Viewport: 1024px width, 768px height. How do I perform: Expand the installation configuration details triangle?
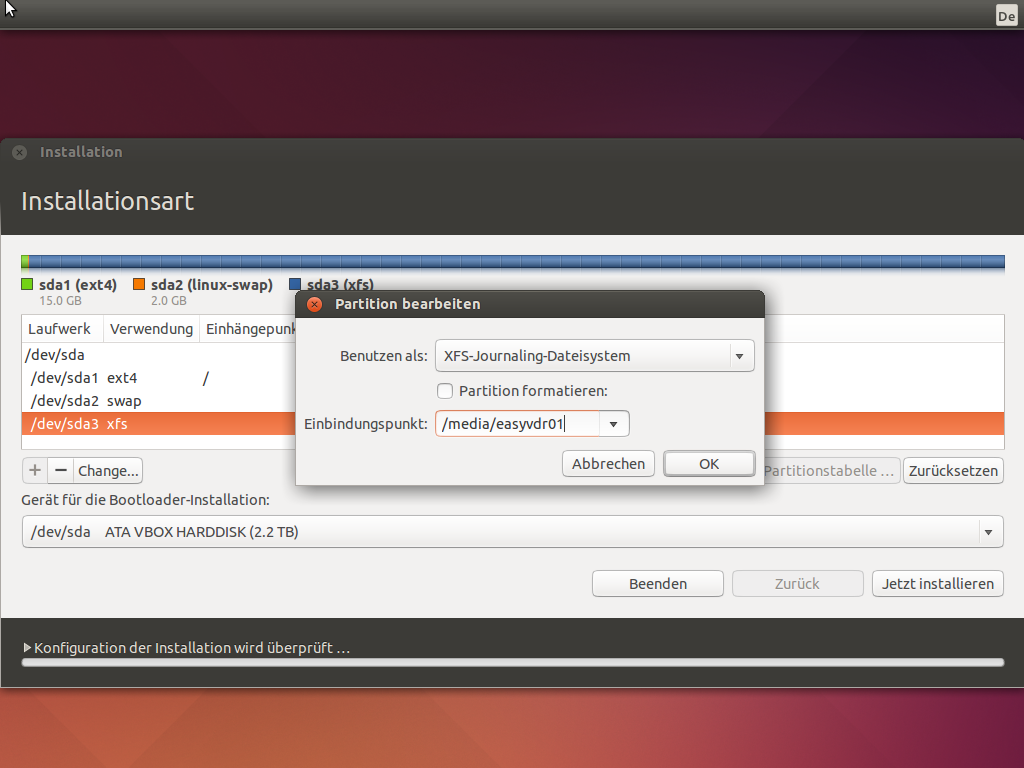pos(27,648)
